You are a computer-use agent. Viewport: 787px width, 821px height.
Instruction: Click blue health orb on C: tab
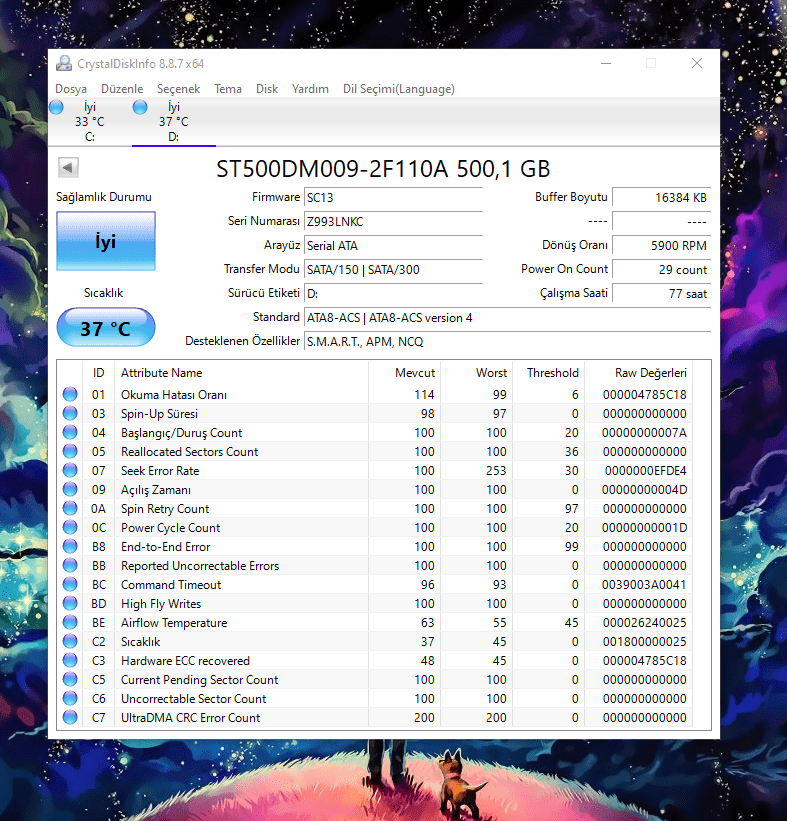pos(56,107)
